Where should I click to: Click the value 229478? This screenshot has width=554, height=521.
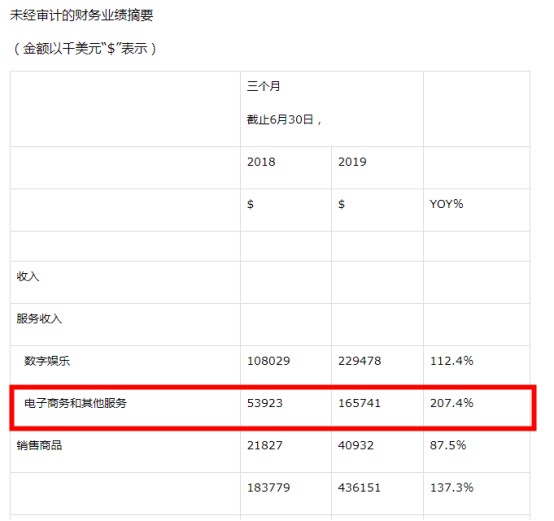pyautogui.click(x=360, y=361)
